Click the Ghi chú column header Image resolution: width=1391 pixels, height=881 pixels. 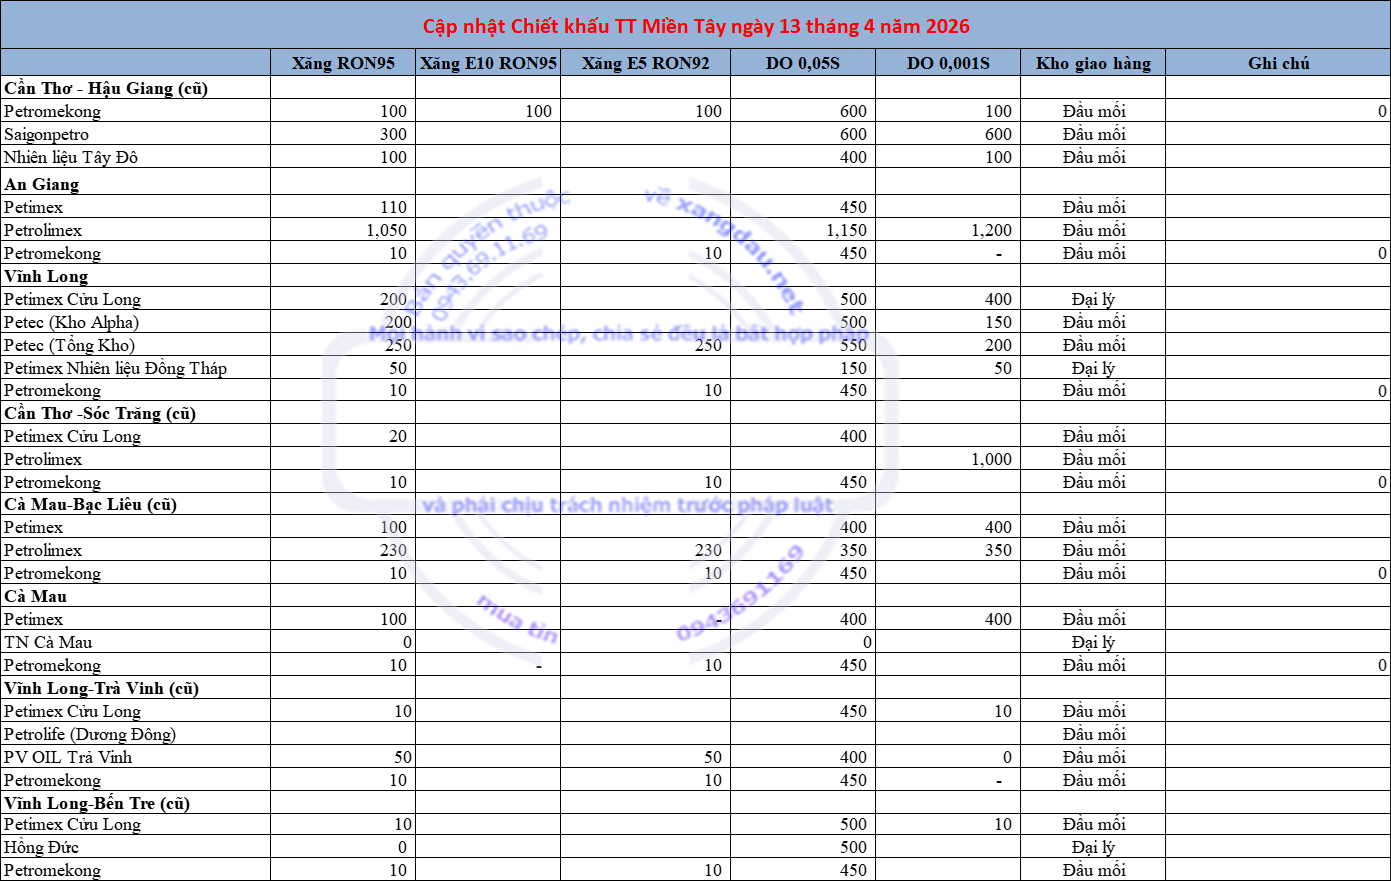(x=1278, y=63)
